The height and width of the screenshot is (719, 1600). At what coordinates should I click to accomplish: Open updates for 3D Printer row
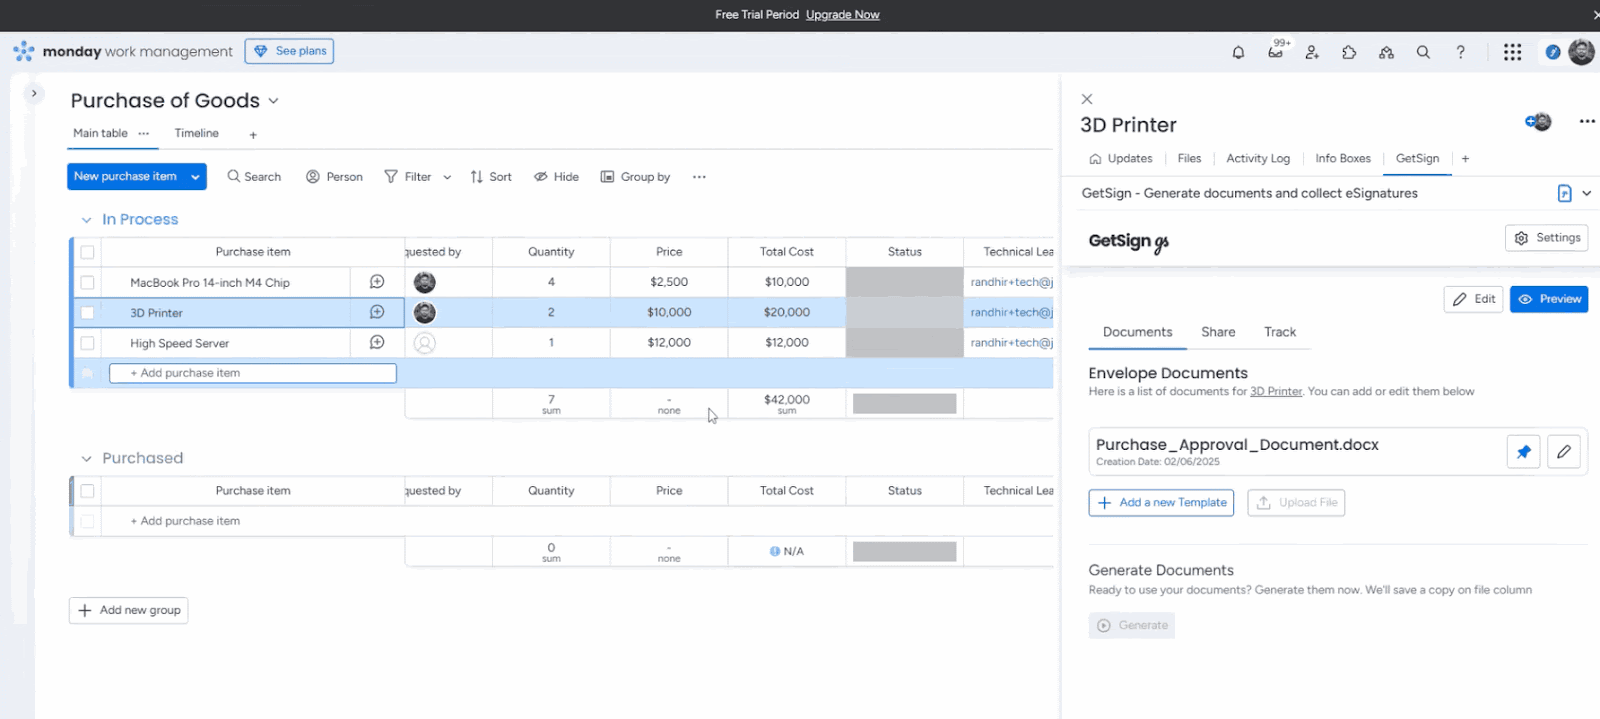coord(377,312)
